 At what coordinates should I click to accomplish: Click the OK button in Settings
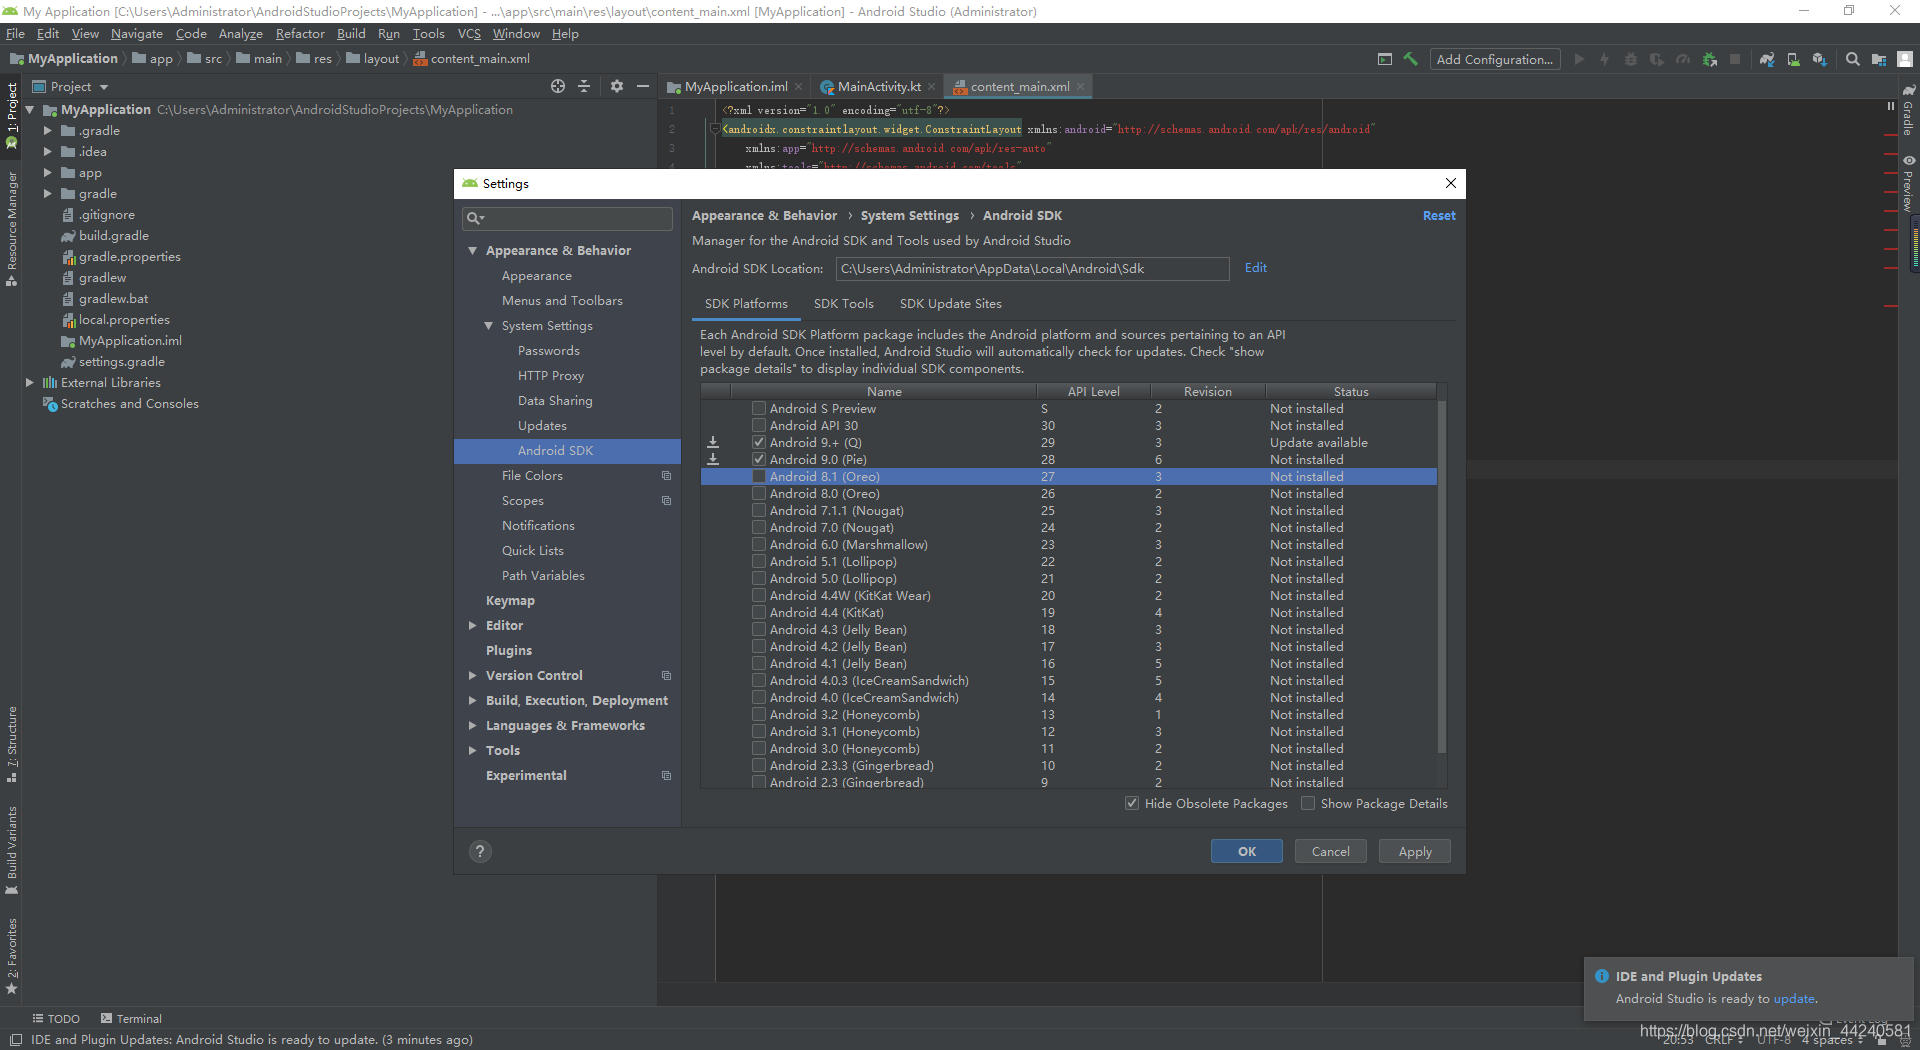coord(1246,851)
